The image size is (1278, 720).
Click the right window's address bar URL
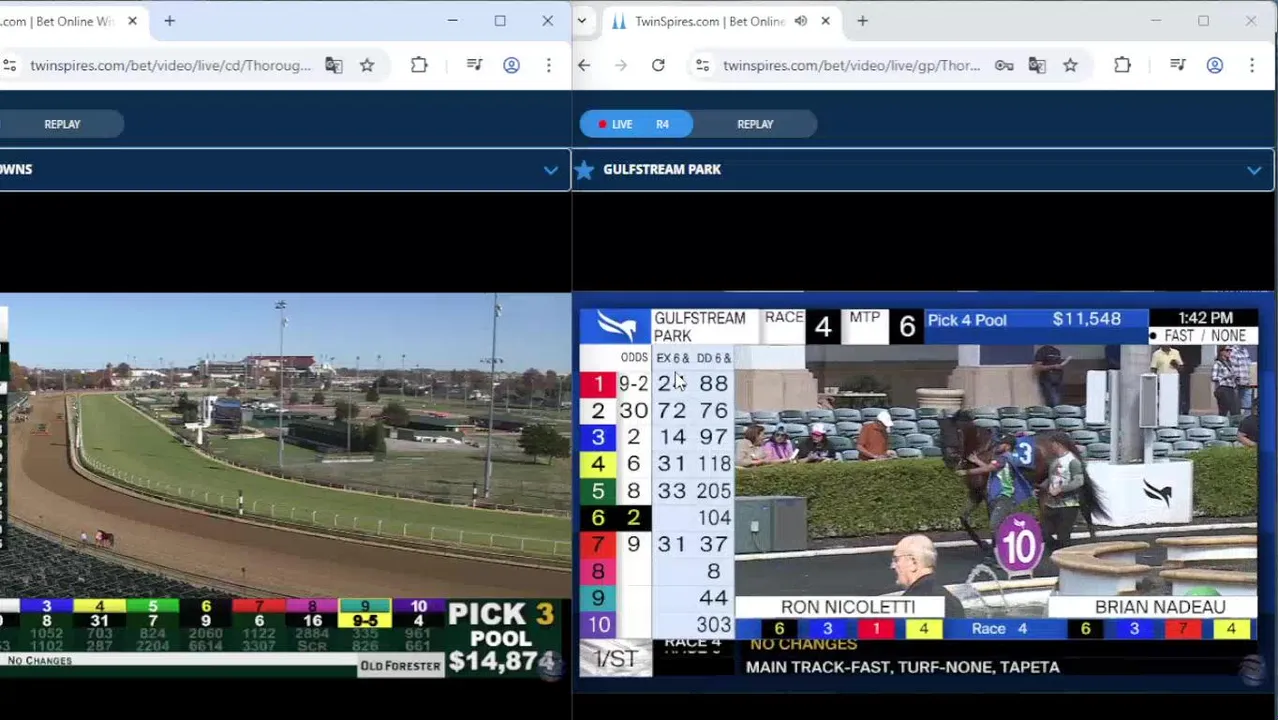(x=851, y=65)
